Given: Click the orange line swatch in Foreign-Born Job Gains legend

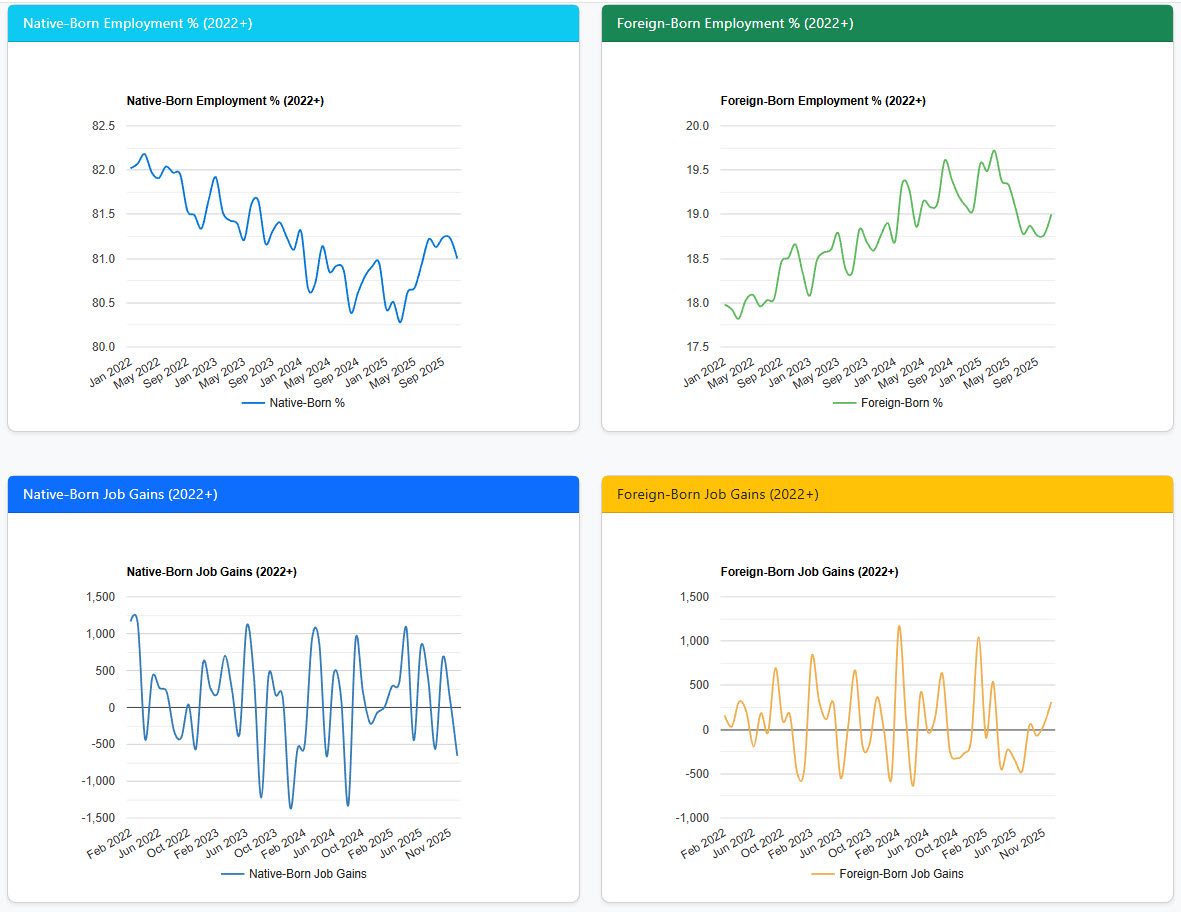Looking at the screenshot, I should coord(823,874).
